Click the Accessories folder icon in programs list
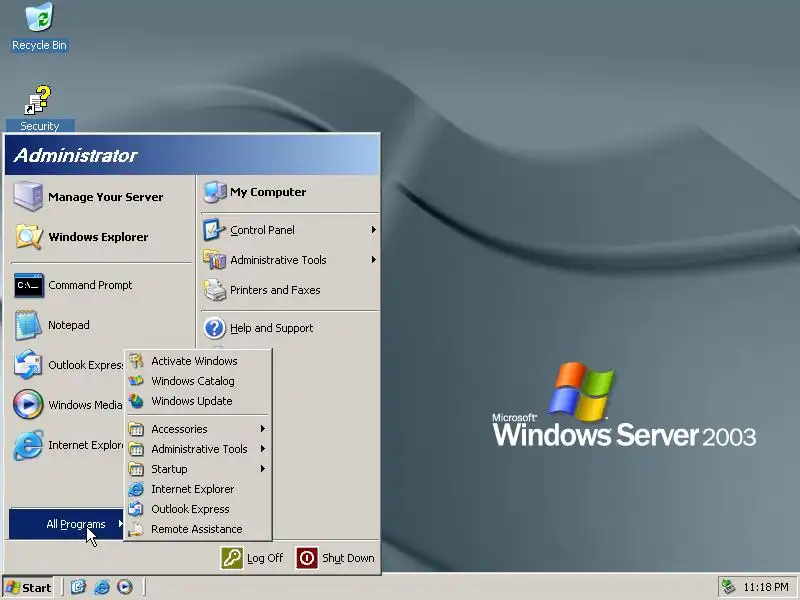 click(136, 429)
